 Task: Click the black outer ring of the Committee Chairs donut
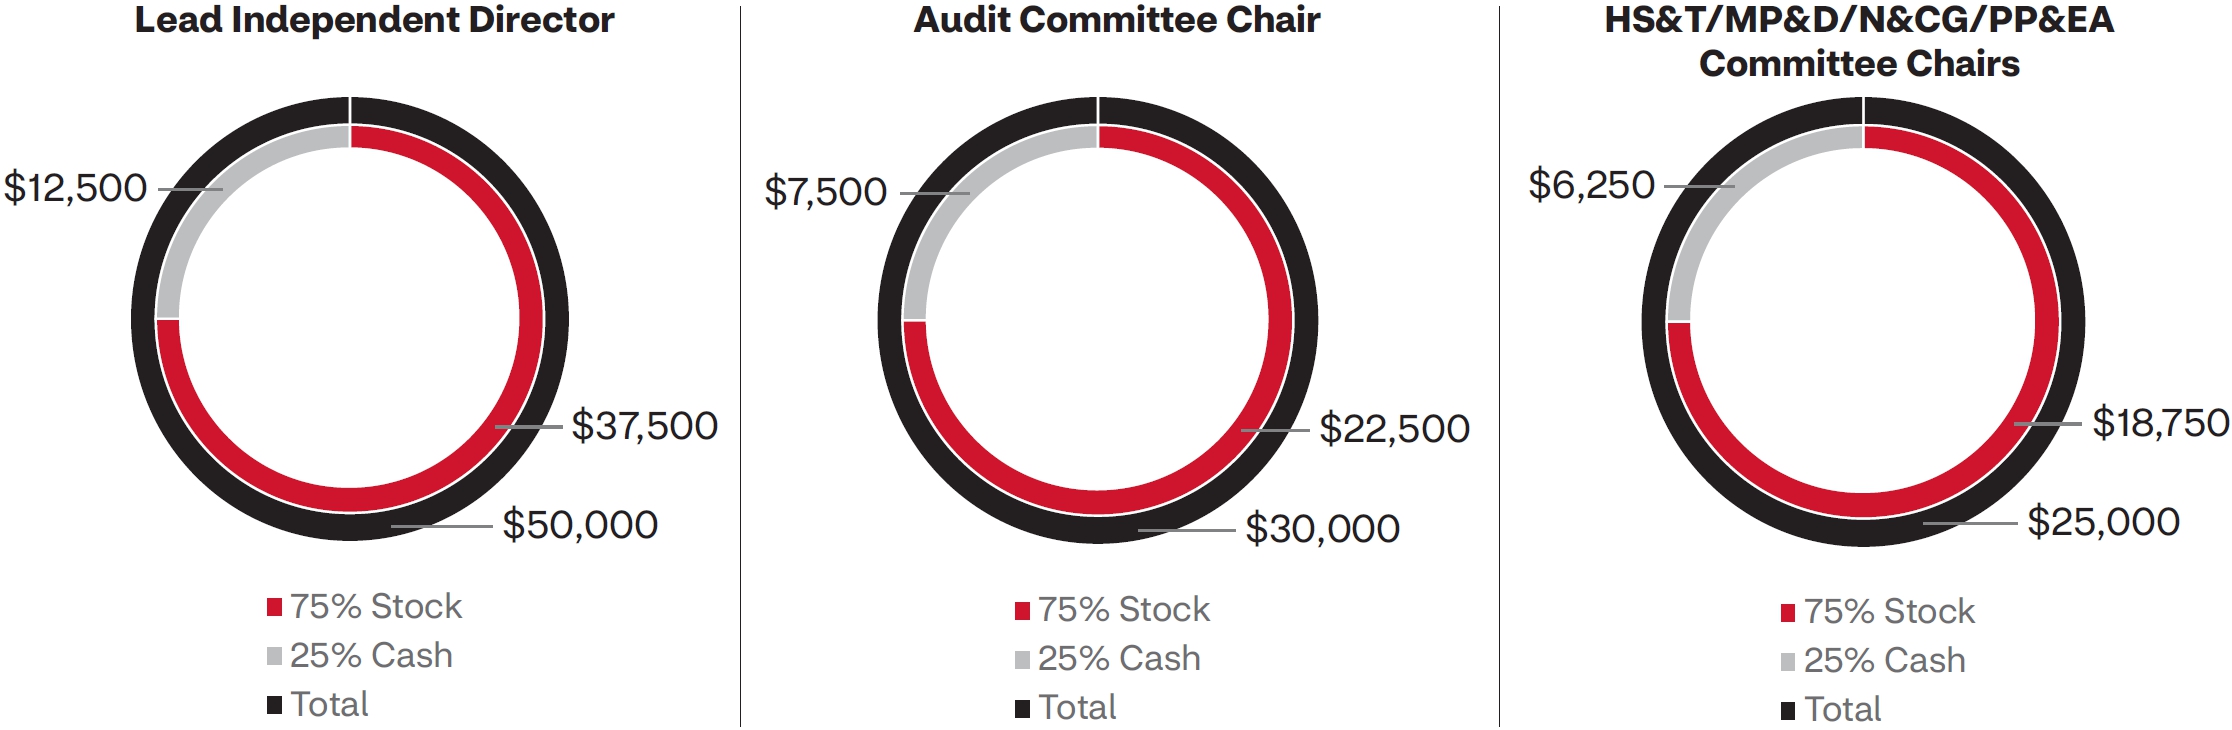click(x=2071, y=322)
